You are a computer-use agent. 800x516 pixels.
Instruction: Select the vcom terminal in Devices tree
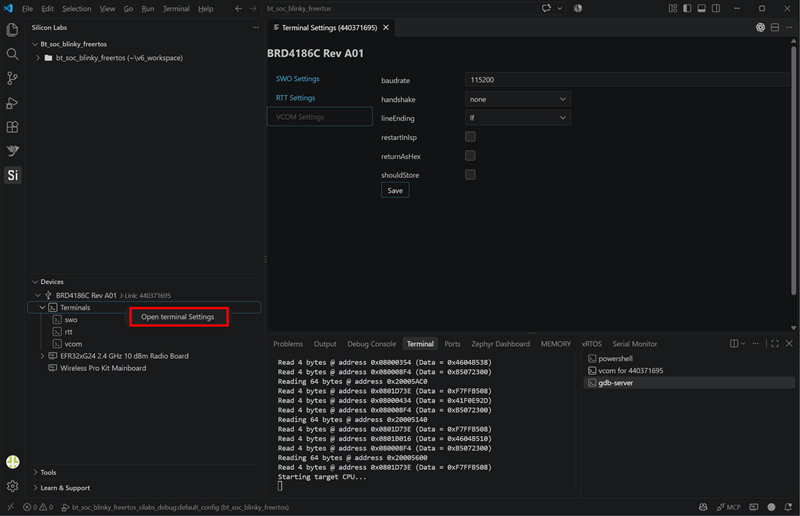coord(73,343)
